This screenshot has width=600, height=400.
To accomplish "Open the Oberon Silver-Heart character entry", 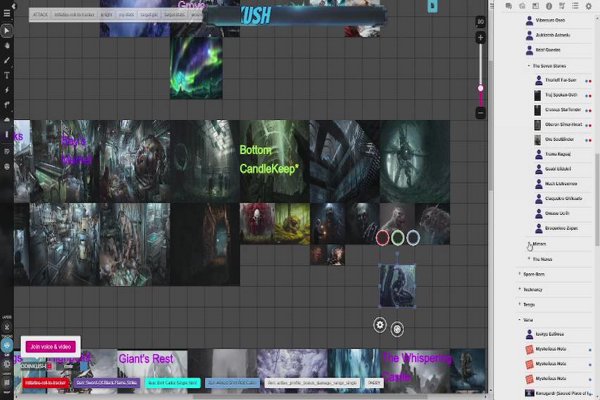I will [562, 125].
